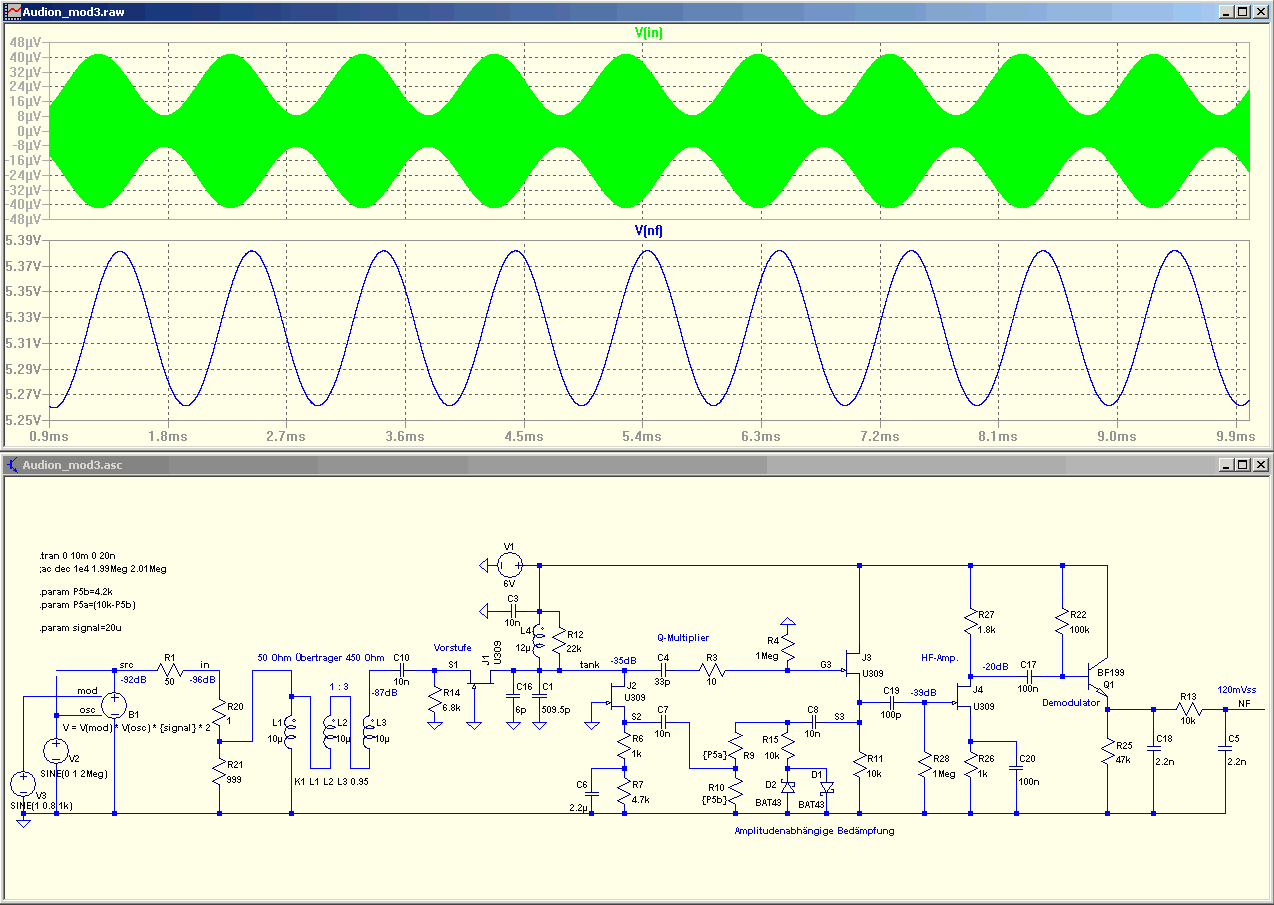Image resolution: width=1274 pixels, height=905 pixels.
Task: Select the 'tank' net label
Action: 590,665
